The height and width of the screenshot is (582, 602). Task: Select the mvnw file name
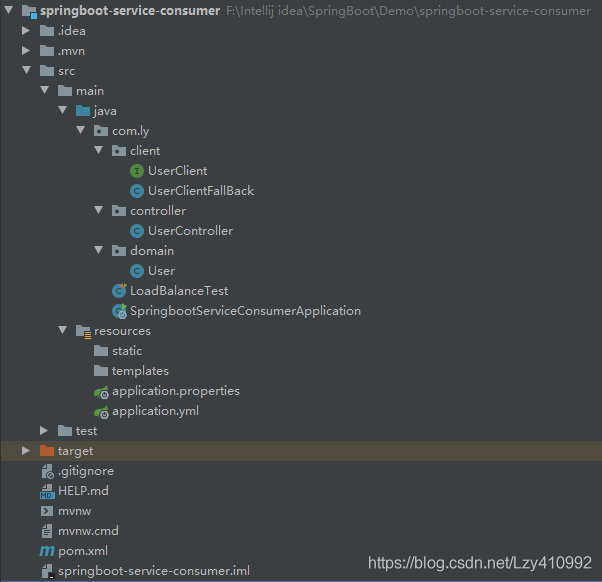74,511
